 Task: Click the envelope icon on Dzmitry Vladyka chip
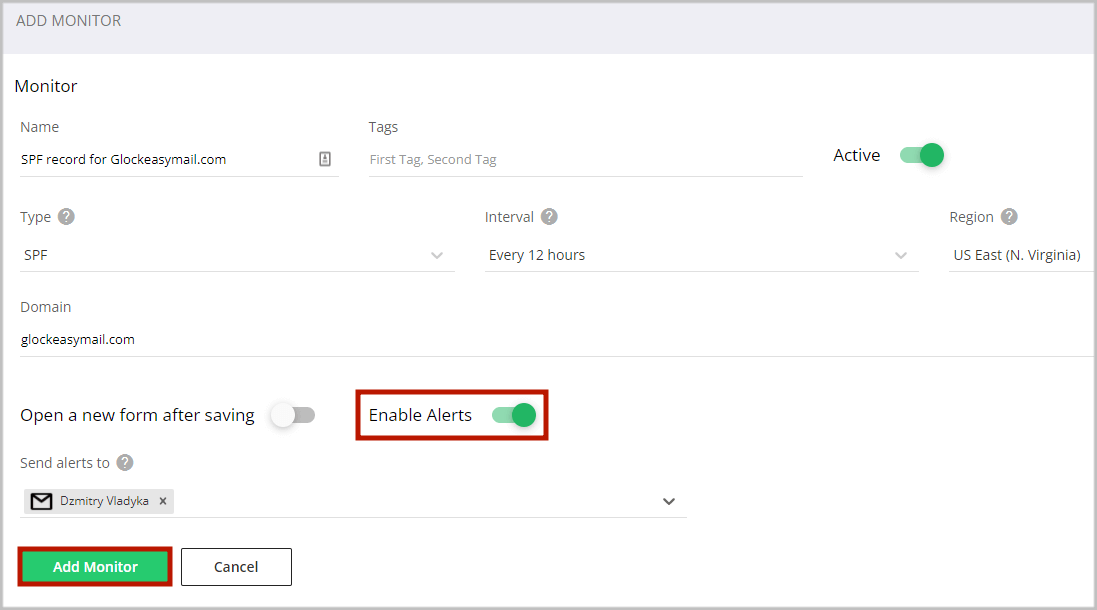point(41,501)
